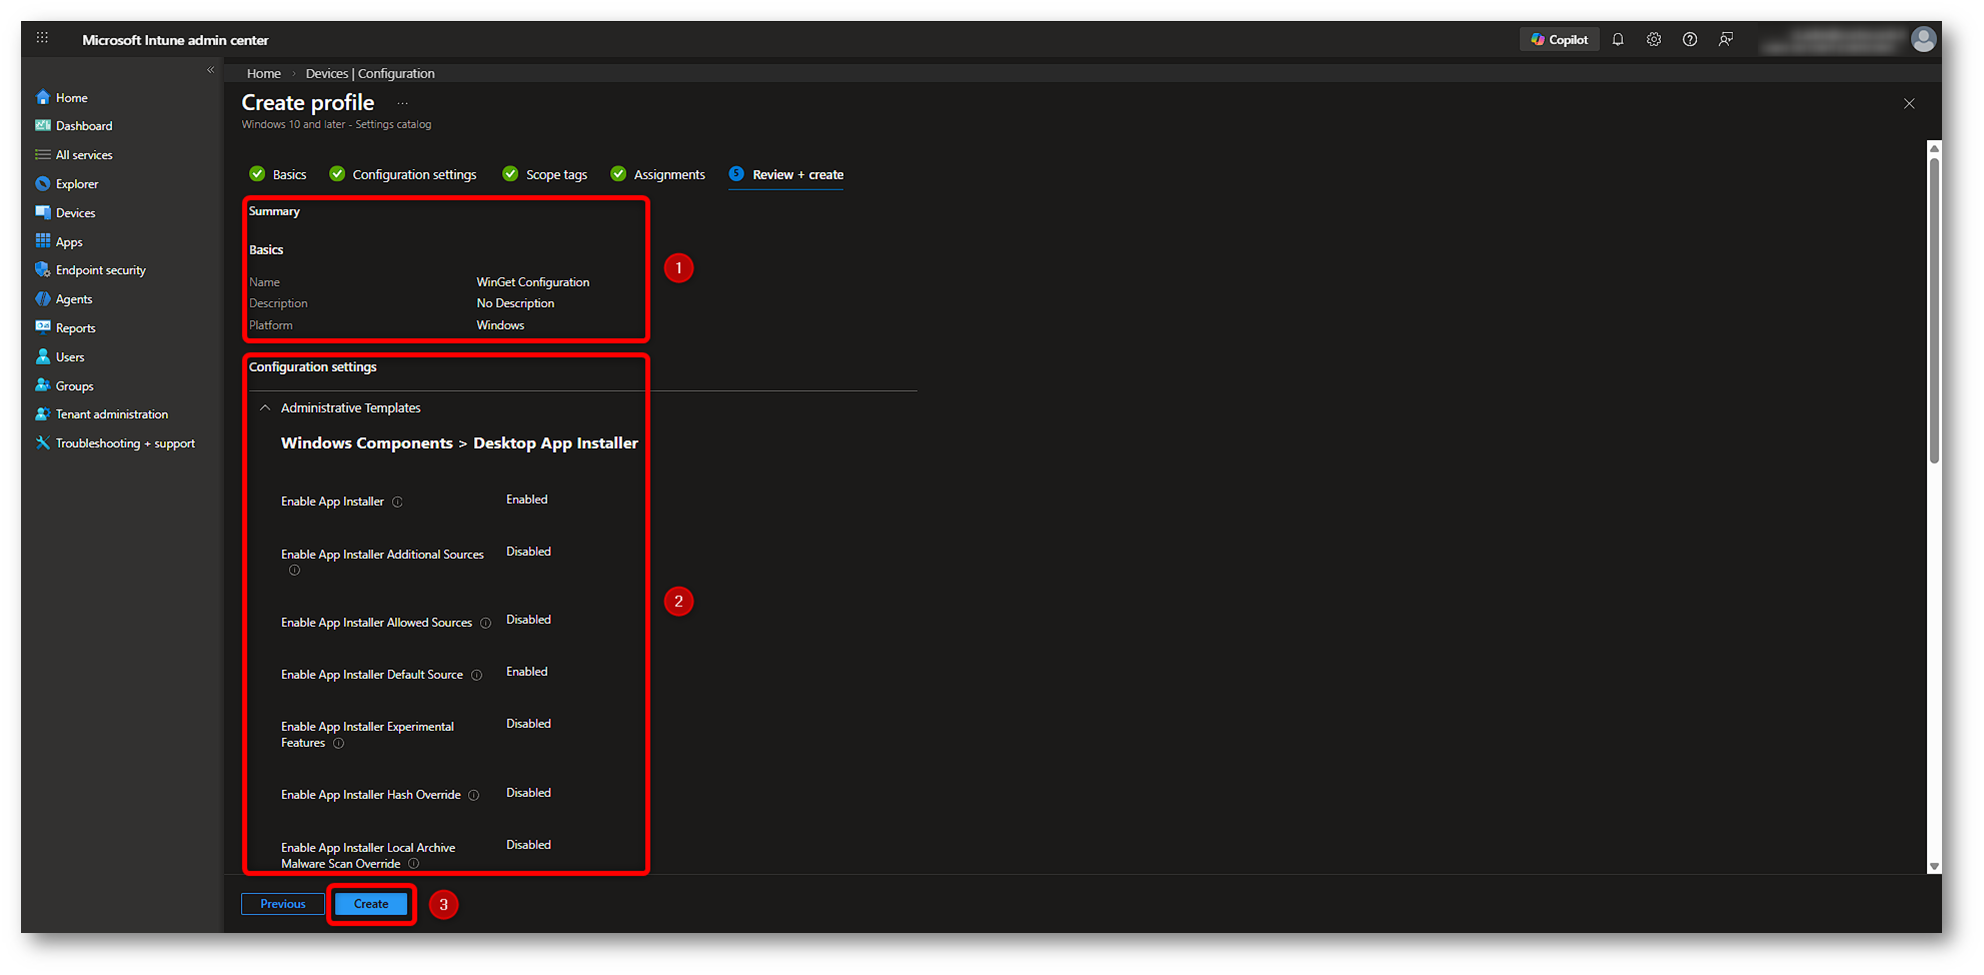
Task: Click the No Description value
Action: click(515, 303)
